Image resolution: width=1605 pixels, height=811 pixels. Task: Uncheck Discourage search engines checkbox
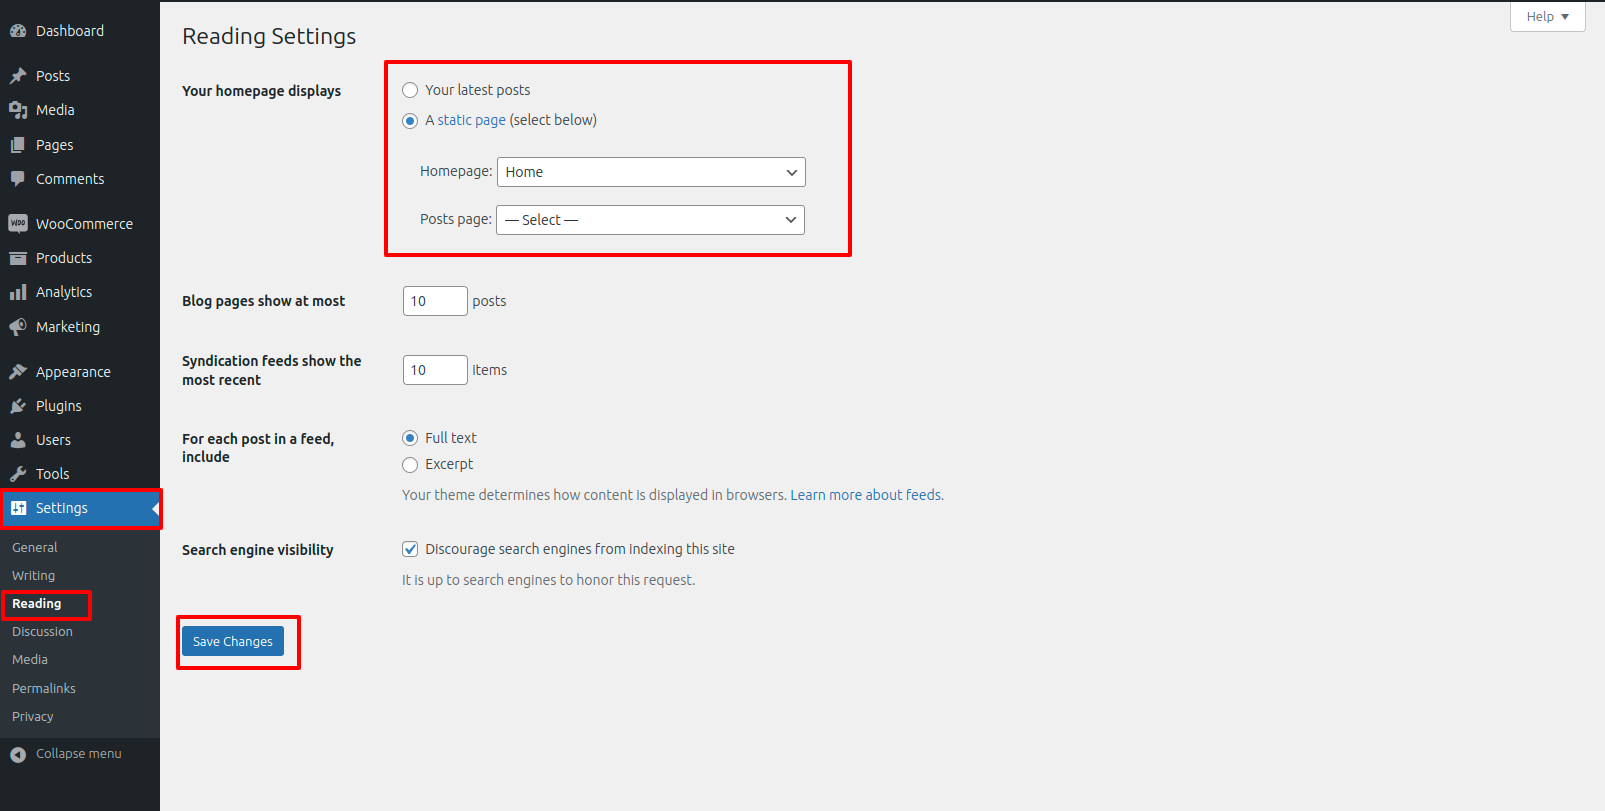[x=410, y=549]
